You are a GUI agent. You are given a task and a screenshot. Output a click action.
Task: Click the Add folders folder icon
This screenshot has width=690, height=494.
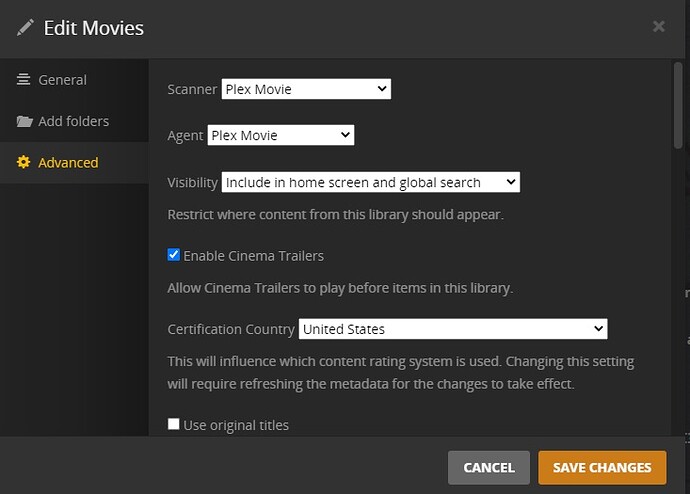(x=25, y=121)
